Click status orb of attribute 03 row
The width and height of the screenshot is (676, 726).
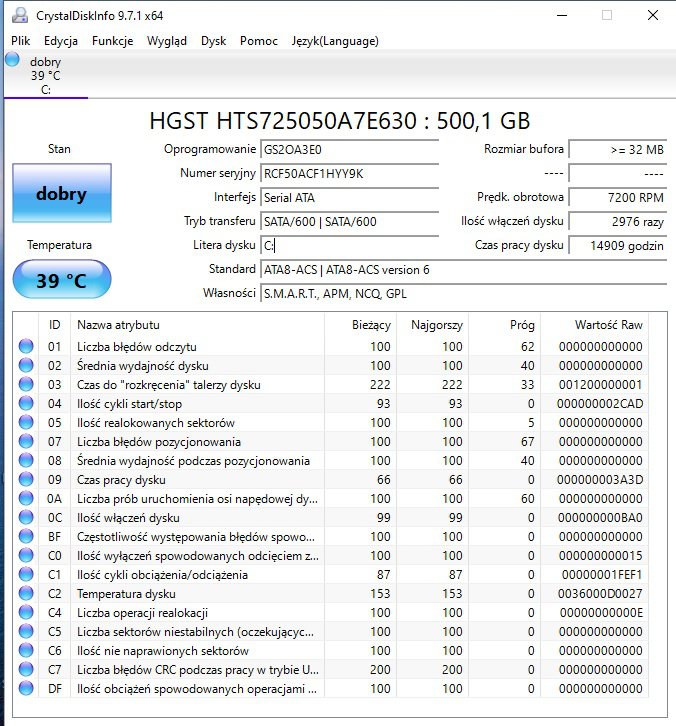pos(26,384)
